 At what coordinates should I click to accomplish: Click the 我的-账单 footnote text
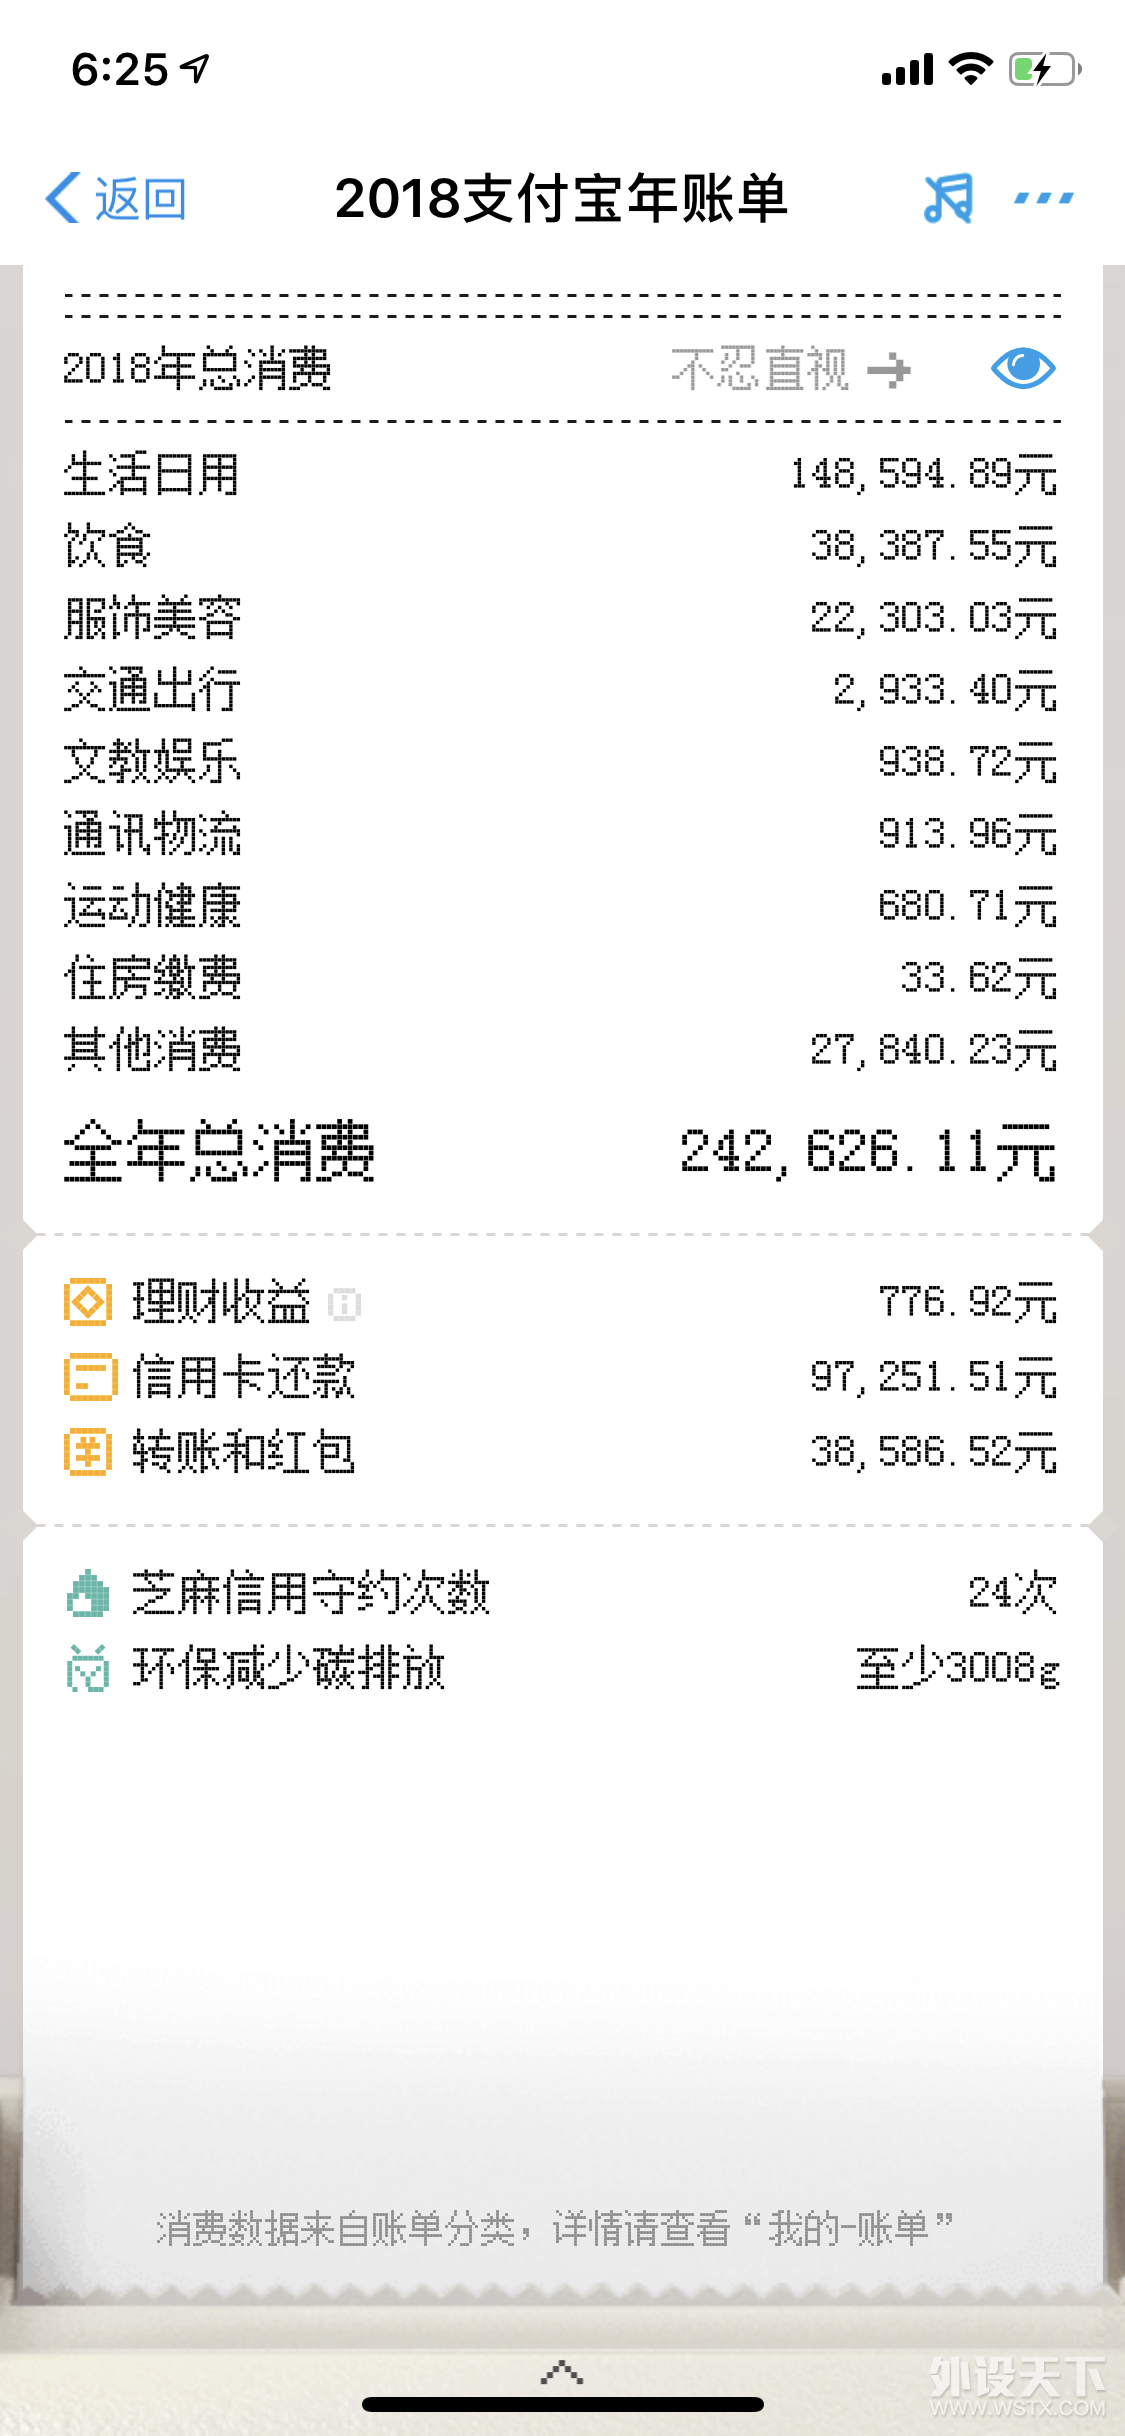[x=847, y=2228]
